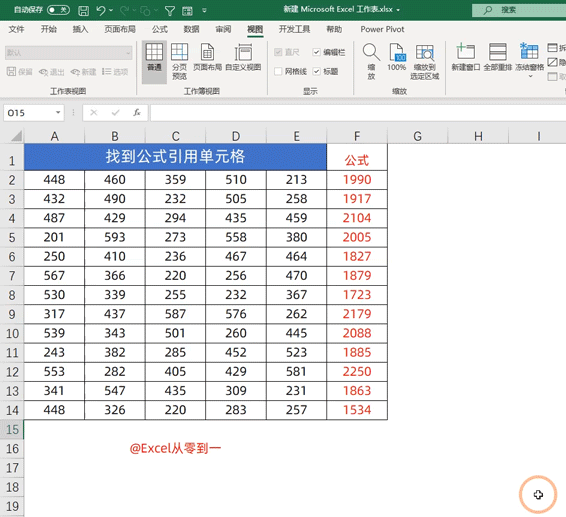Viewport: 566px width, 517px height.
Task: Click the 保留 sheet view button
Action: (20, 72)
